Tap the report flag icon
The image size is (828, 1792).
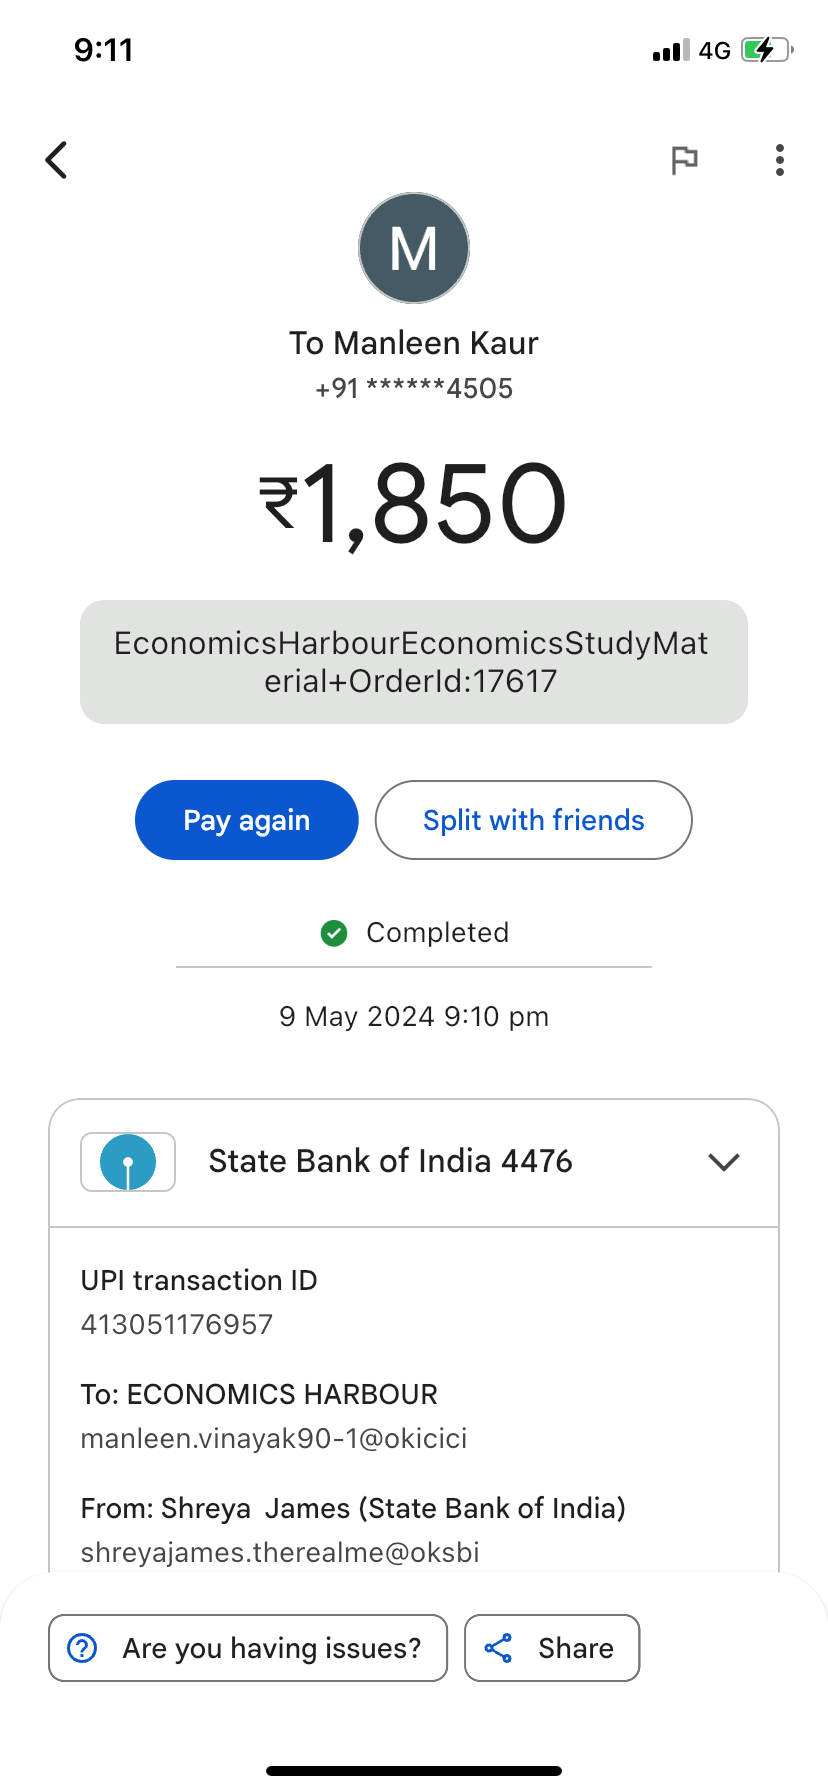pos(684,160)
